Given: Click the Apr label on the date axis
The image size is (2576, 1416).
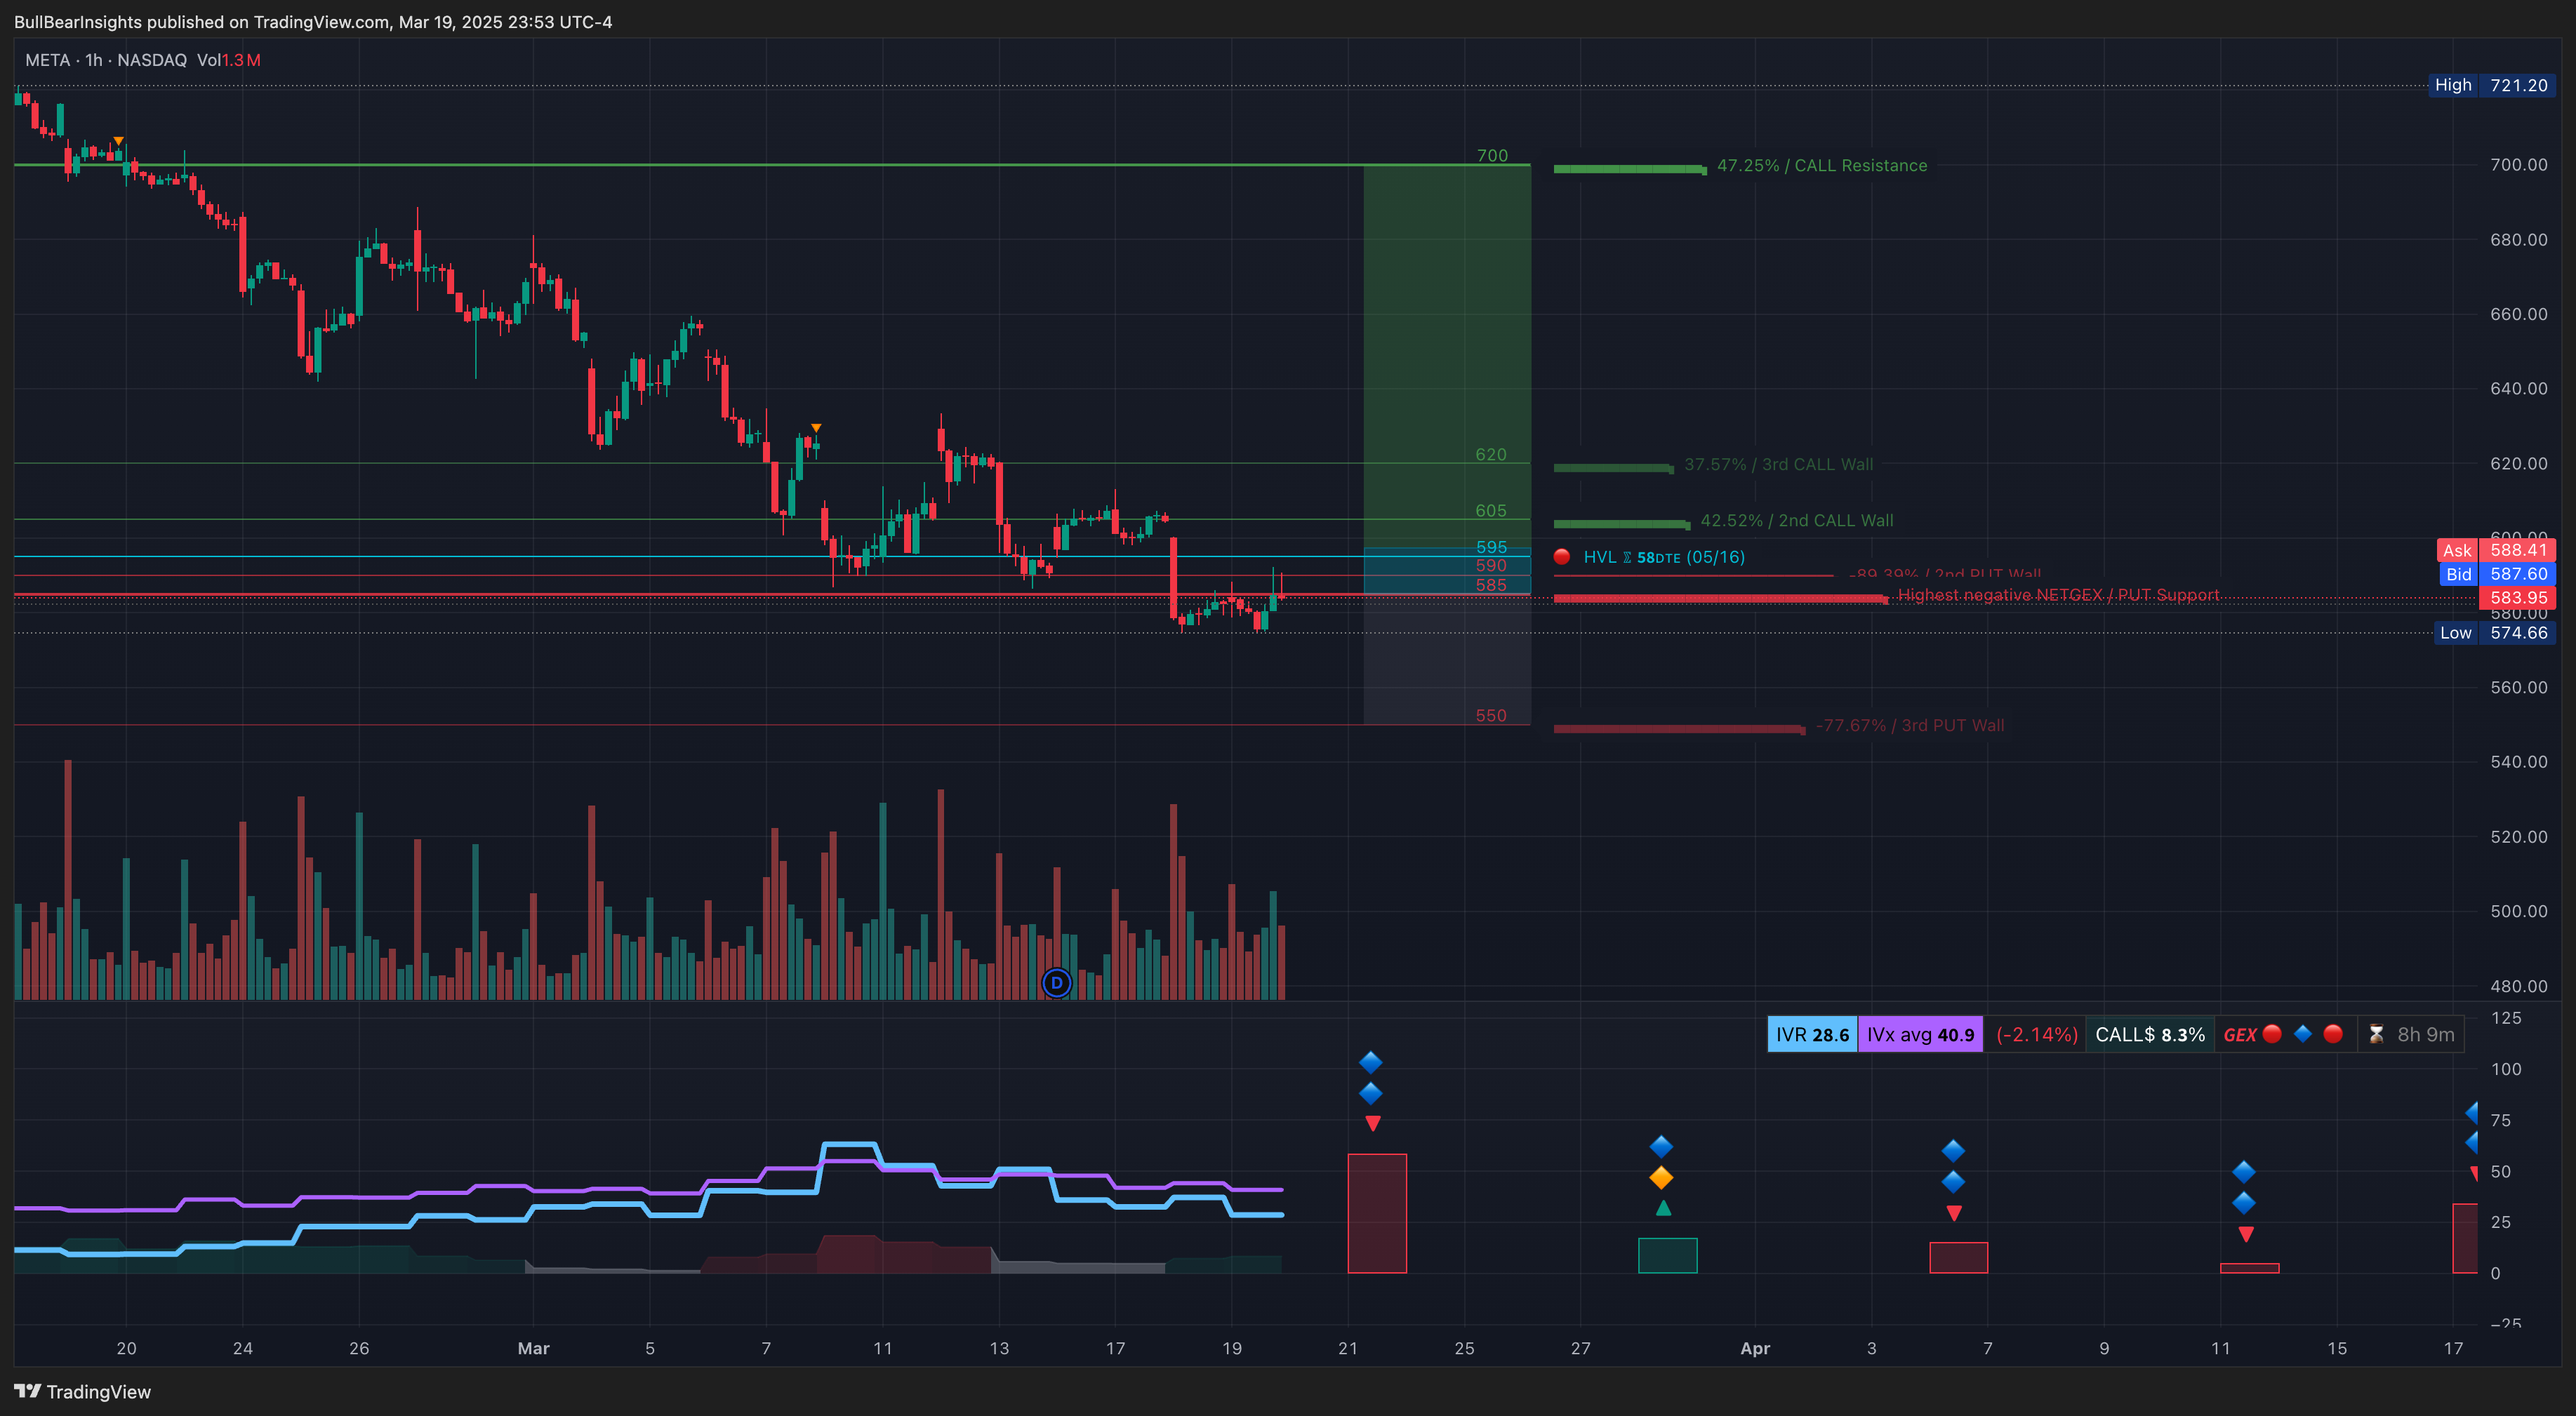Looking at the screenshot, I should [x=1755, y=1348].
